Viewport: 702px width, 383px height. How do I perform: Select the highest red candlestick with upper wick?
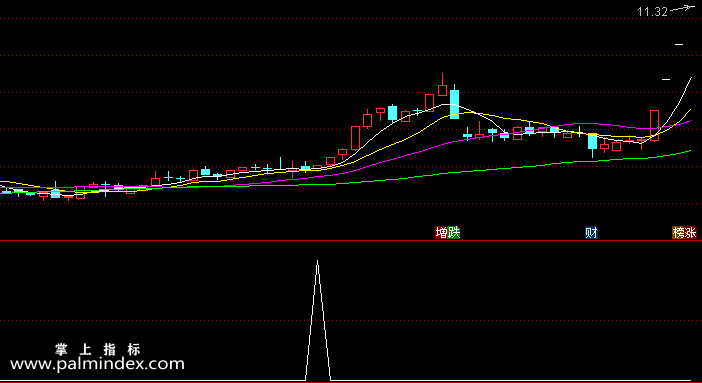442,85
